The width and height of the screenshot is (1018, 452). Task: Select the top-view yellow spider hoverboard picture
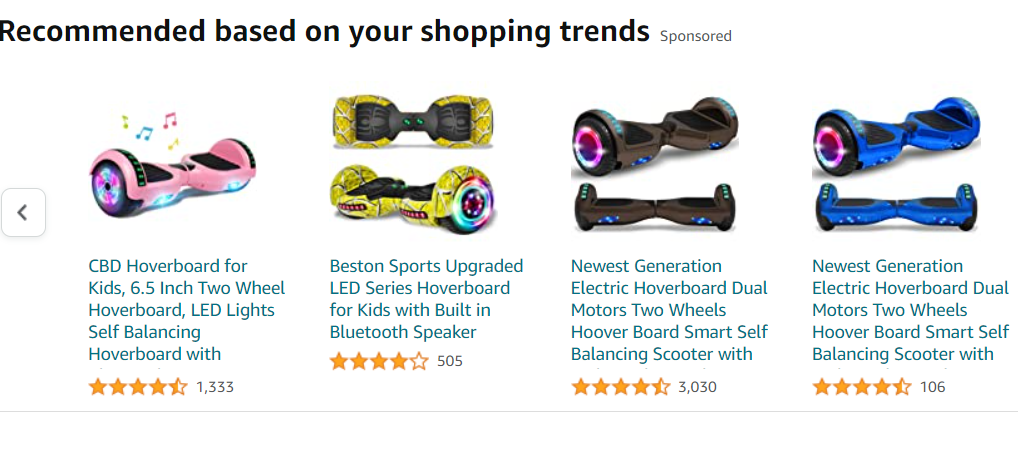pyautogui.click(x=412, y=121)
